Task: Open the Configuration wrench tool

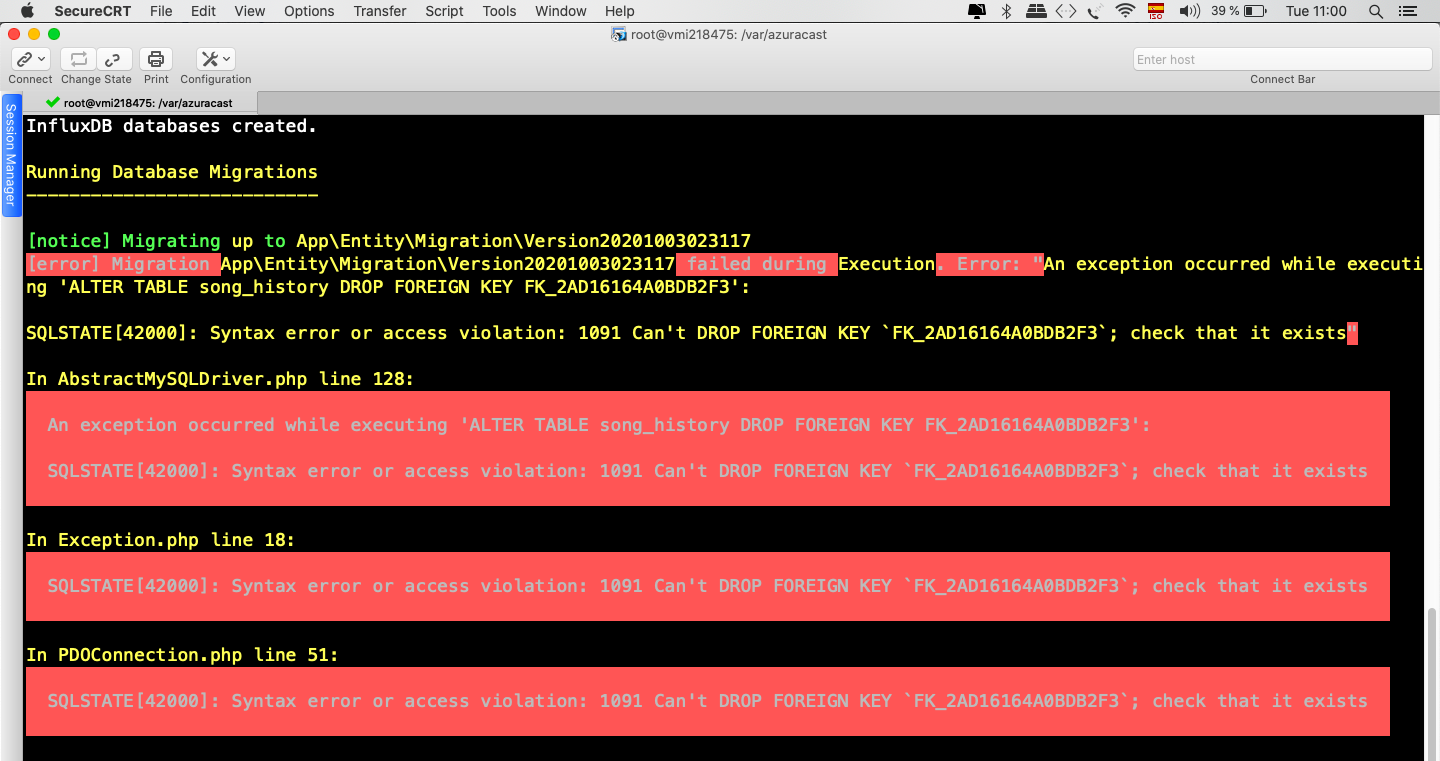Action: click(207, 60)
